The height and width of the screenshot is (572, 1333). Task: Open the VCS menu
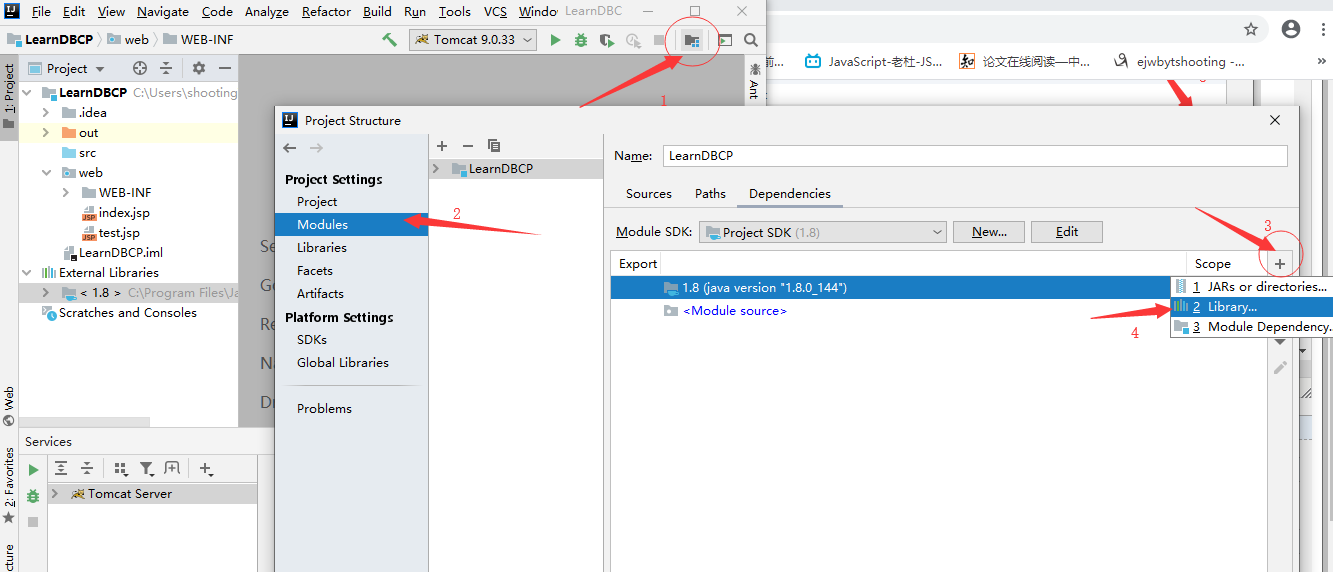[x=495, y=12]
